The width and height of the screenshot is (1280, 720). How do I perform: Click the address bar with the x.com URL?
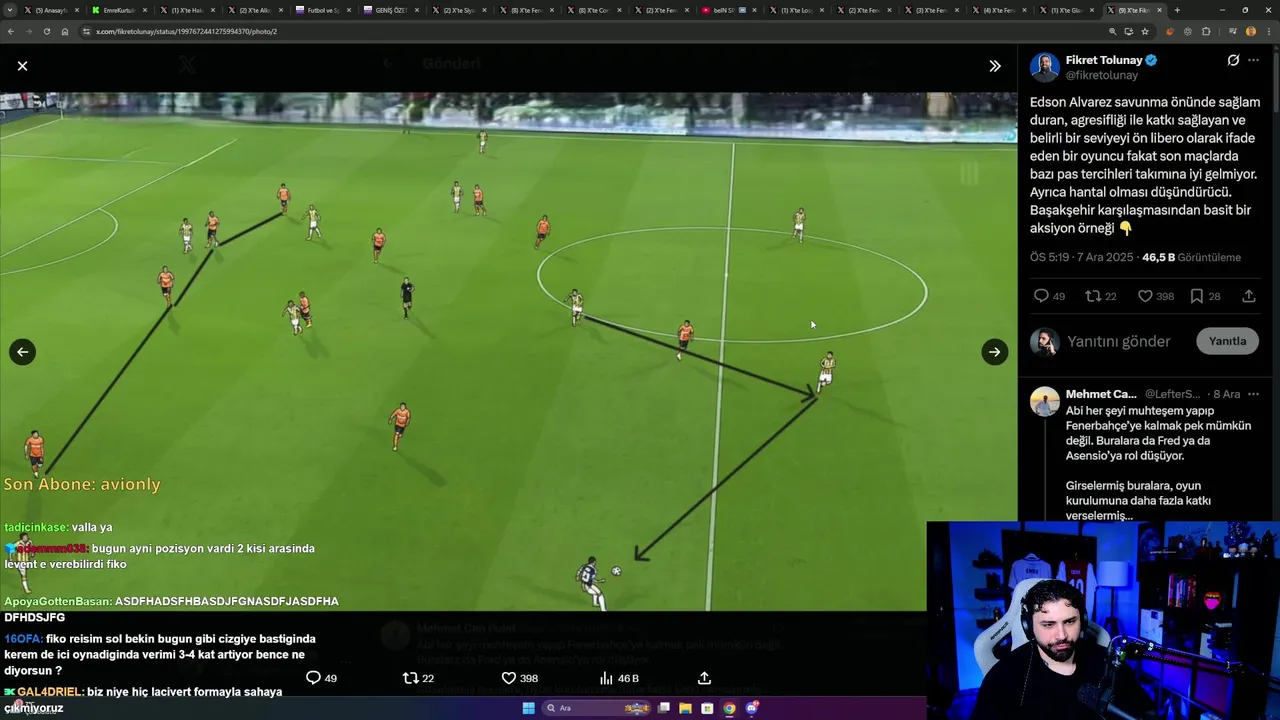[x=590, y=31]
